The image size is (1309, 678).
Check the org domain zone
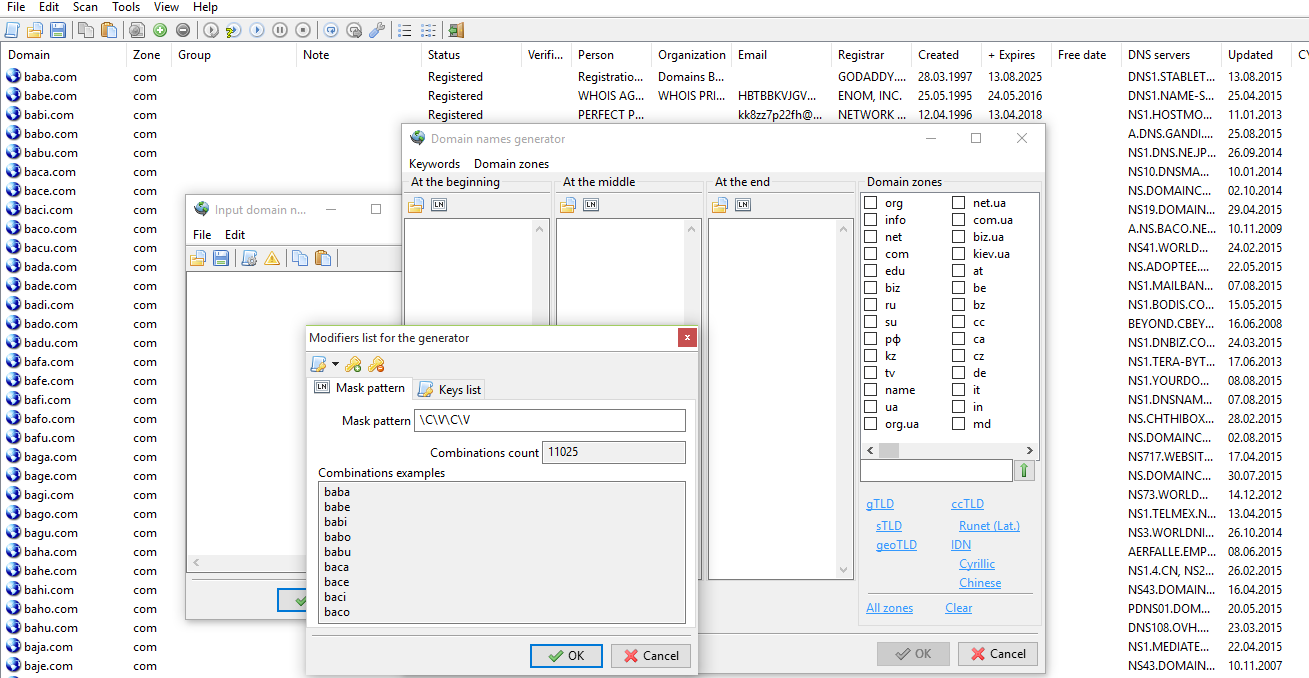point(871,203)
